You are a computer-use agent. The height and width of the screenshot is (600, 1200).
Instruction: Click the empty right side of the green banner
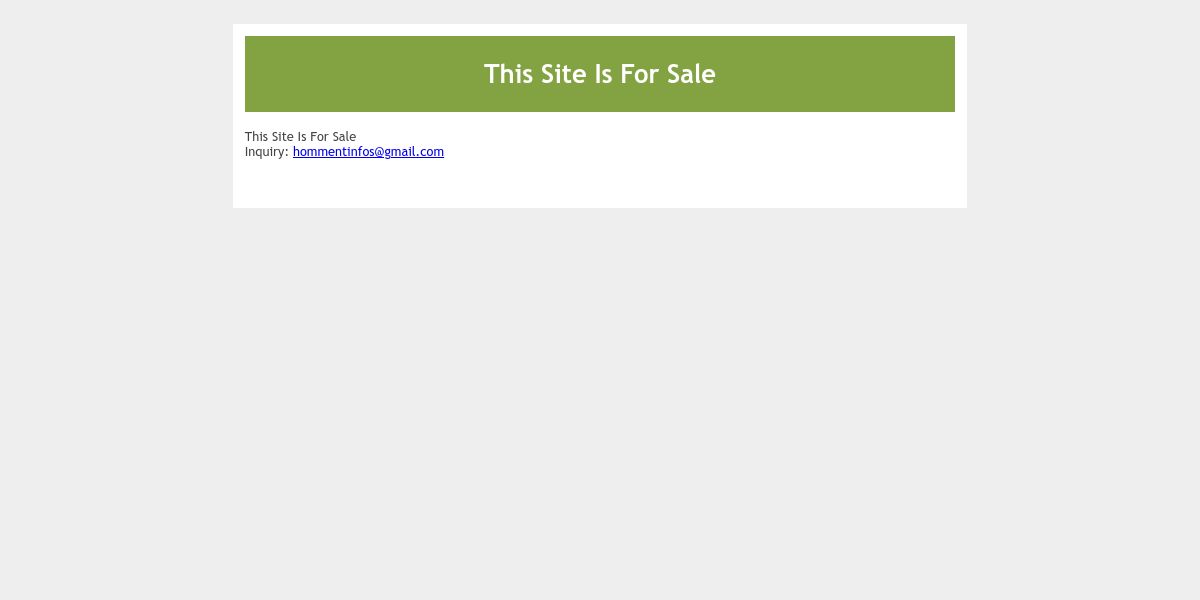[835, 74]
